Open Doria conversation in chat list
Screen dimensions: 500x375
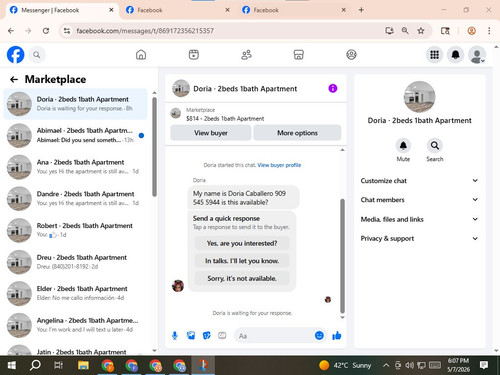[x=75, y=104]
